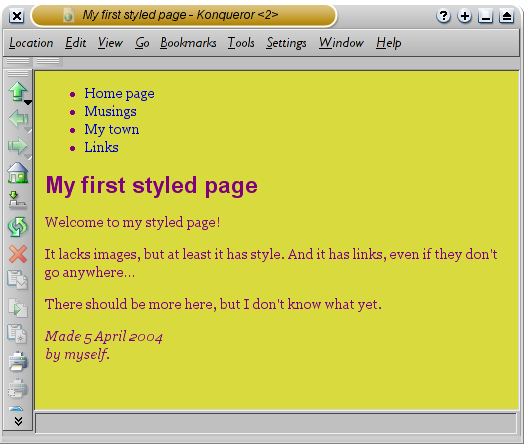Follow the My town link
The width and height of the screenshot is (524, 444).
point(112,129)
